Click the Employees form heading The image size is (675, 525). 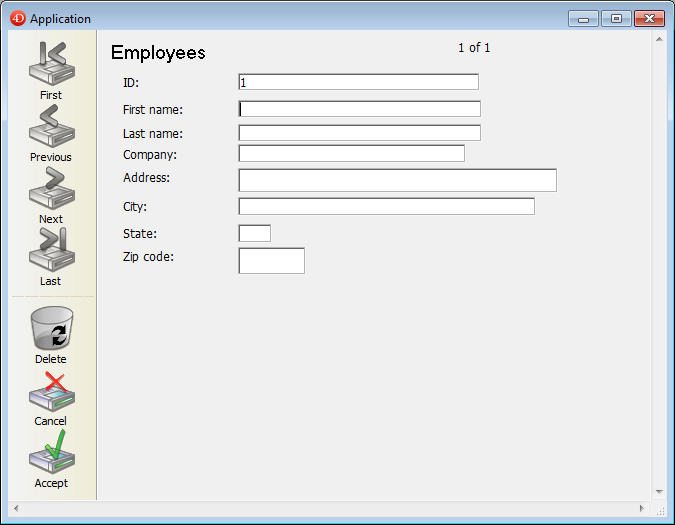click(158, 53)
